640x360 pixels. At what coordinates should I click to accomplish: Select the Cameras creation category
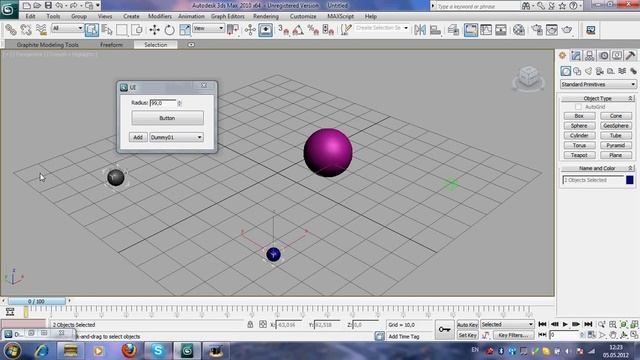(x=600, y=71)
